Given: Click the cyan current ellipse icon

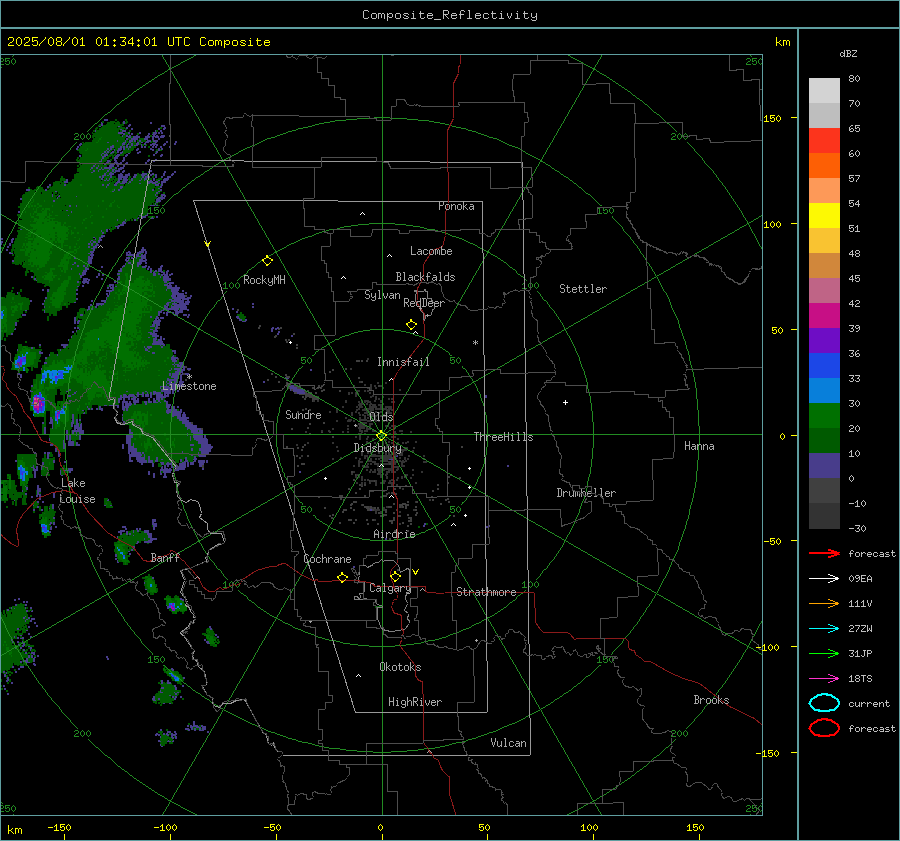Looking at the screenshot, I should coord(824,703).
